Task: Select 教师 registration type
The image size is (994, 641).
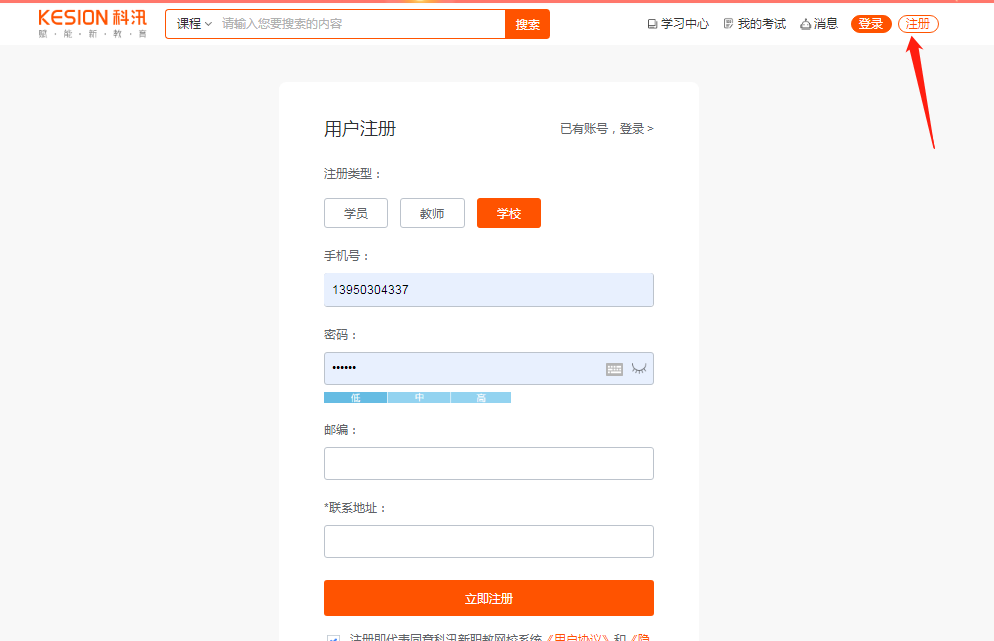Action: click(x=432, y=213)
